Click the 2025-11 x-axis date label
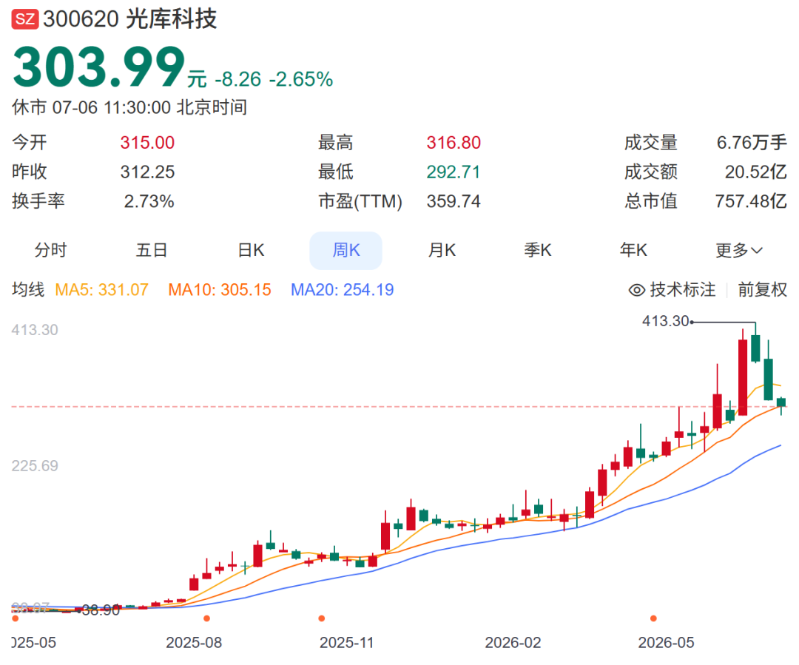Screen dimensions: 799x665 coord(347,643)
